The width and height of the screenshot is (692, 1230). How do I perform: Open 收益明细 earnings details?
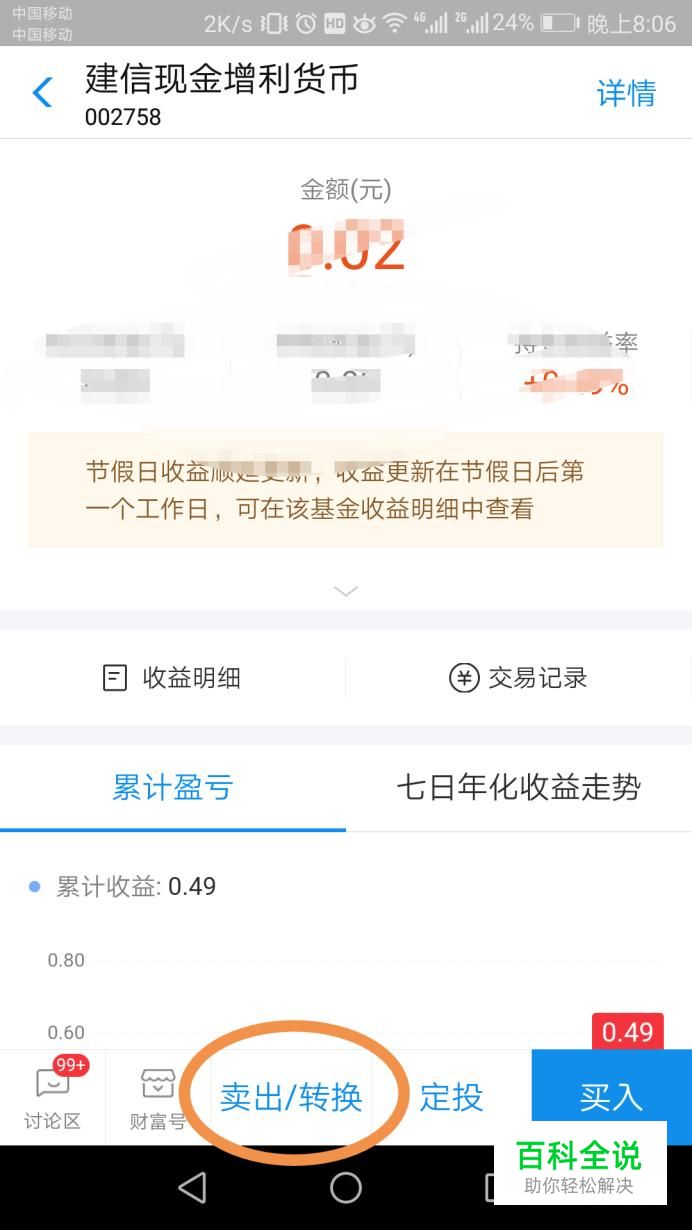pyautogui.click(x=172, y=678)
